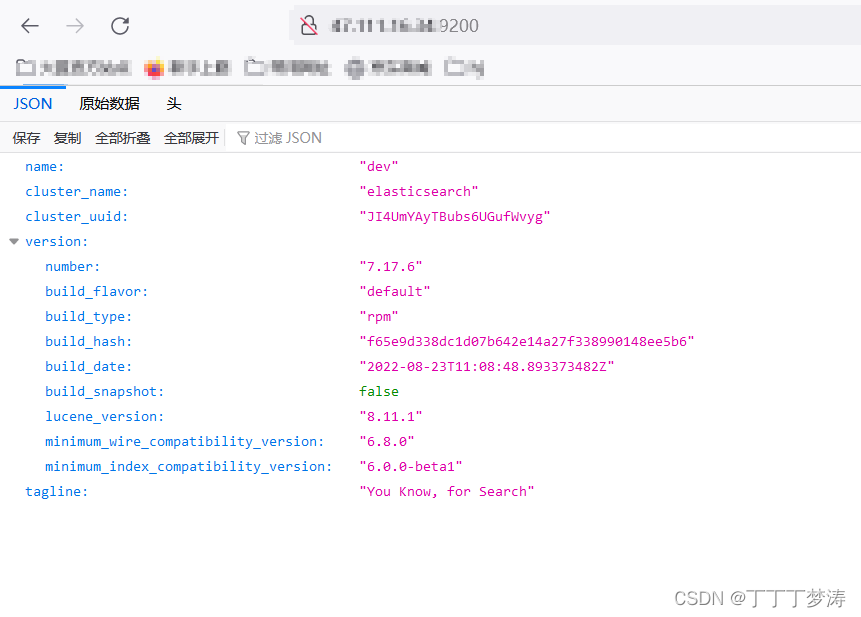The image size is (861, 617).
Task: Select the build_hash key
Action: [x=88, y=341]
